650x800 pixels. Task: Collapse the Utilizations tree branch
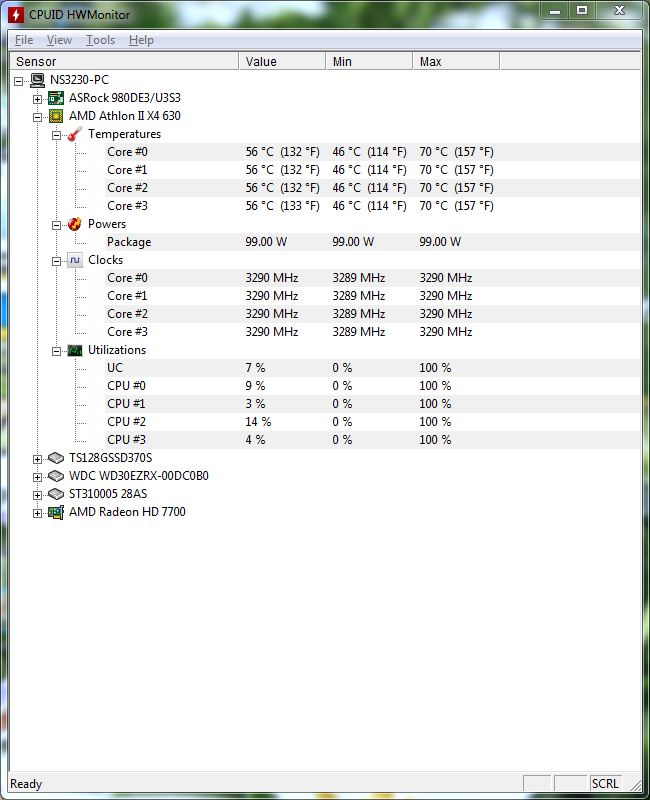point(57,350)
